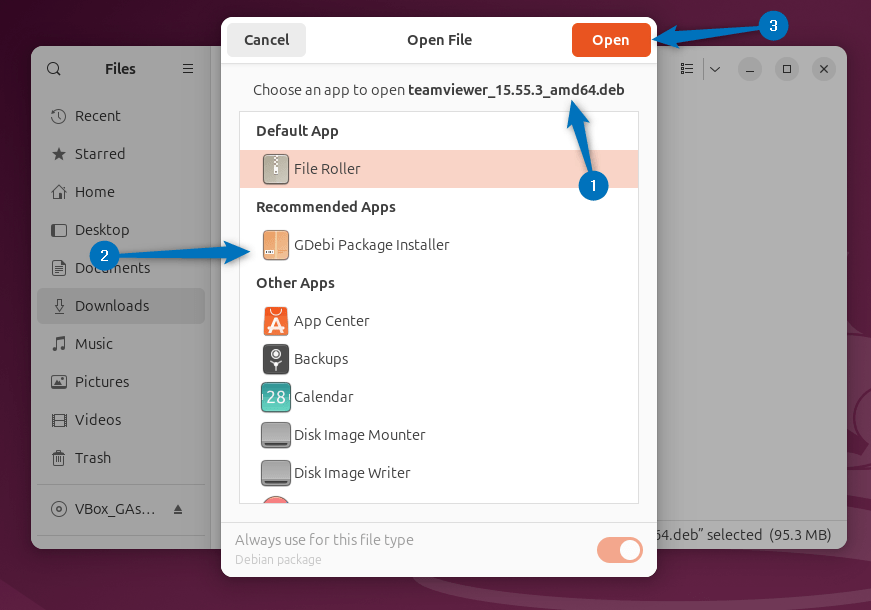This screenshot has width=871, height=610.
Task: Cancel the Open File dialog
Action: coord(266,39)
